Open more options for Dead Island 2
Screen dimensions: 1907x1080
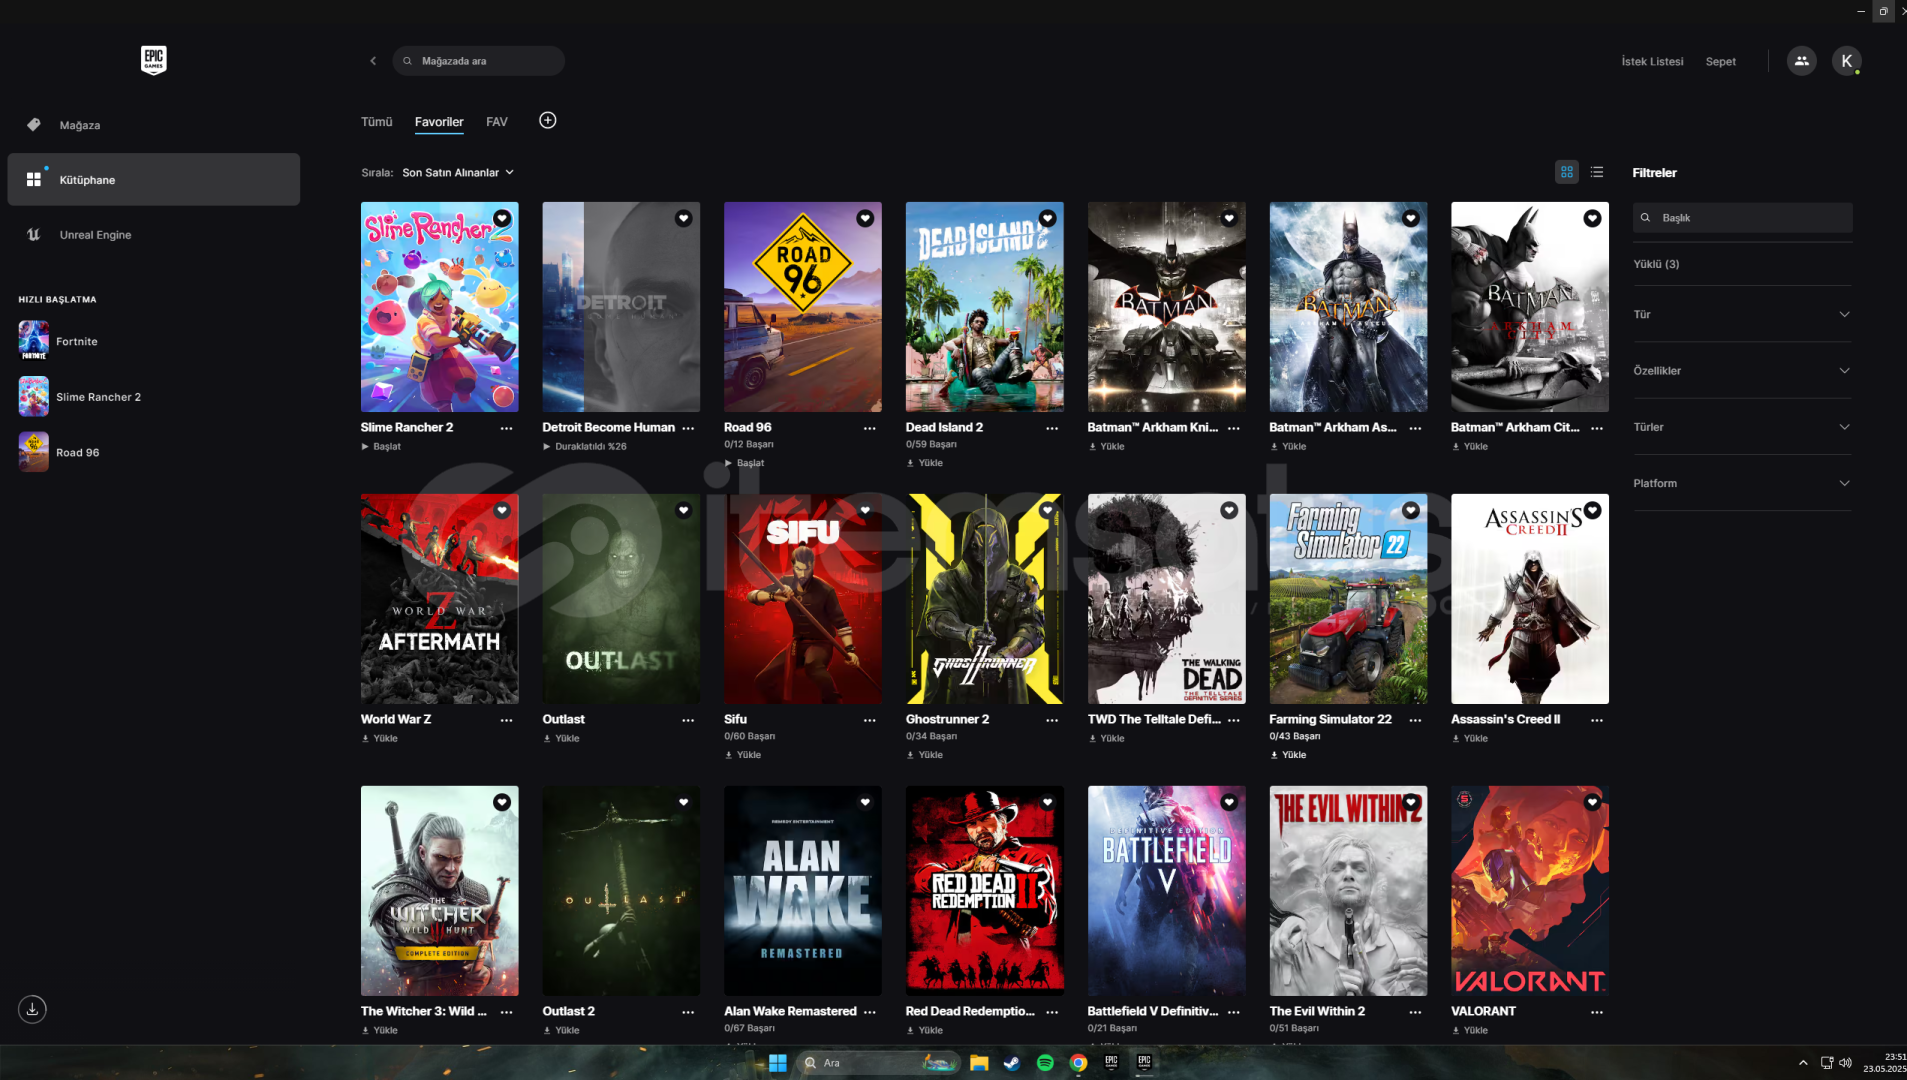1052,428
